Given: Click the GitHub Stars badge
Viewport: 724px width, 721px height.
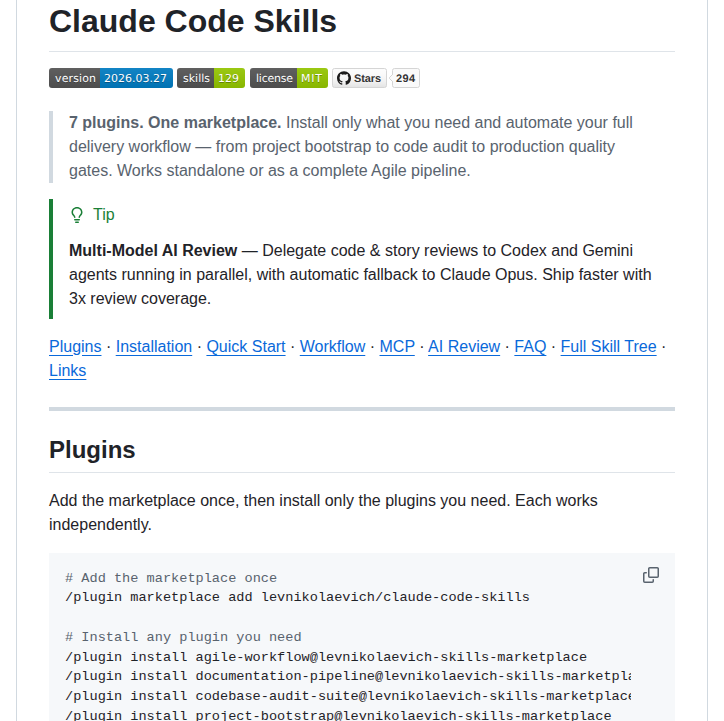Looking at the screenshot, I should point(359,78).
